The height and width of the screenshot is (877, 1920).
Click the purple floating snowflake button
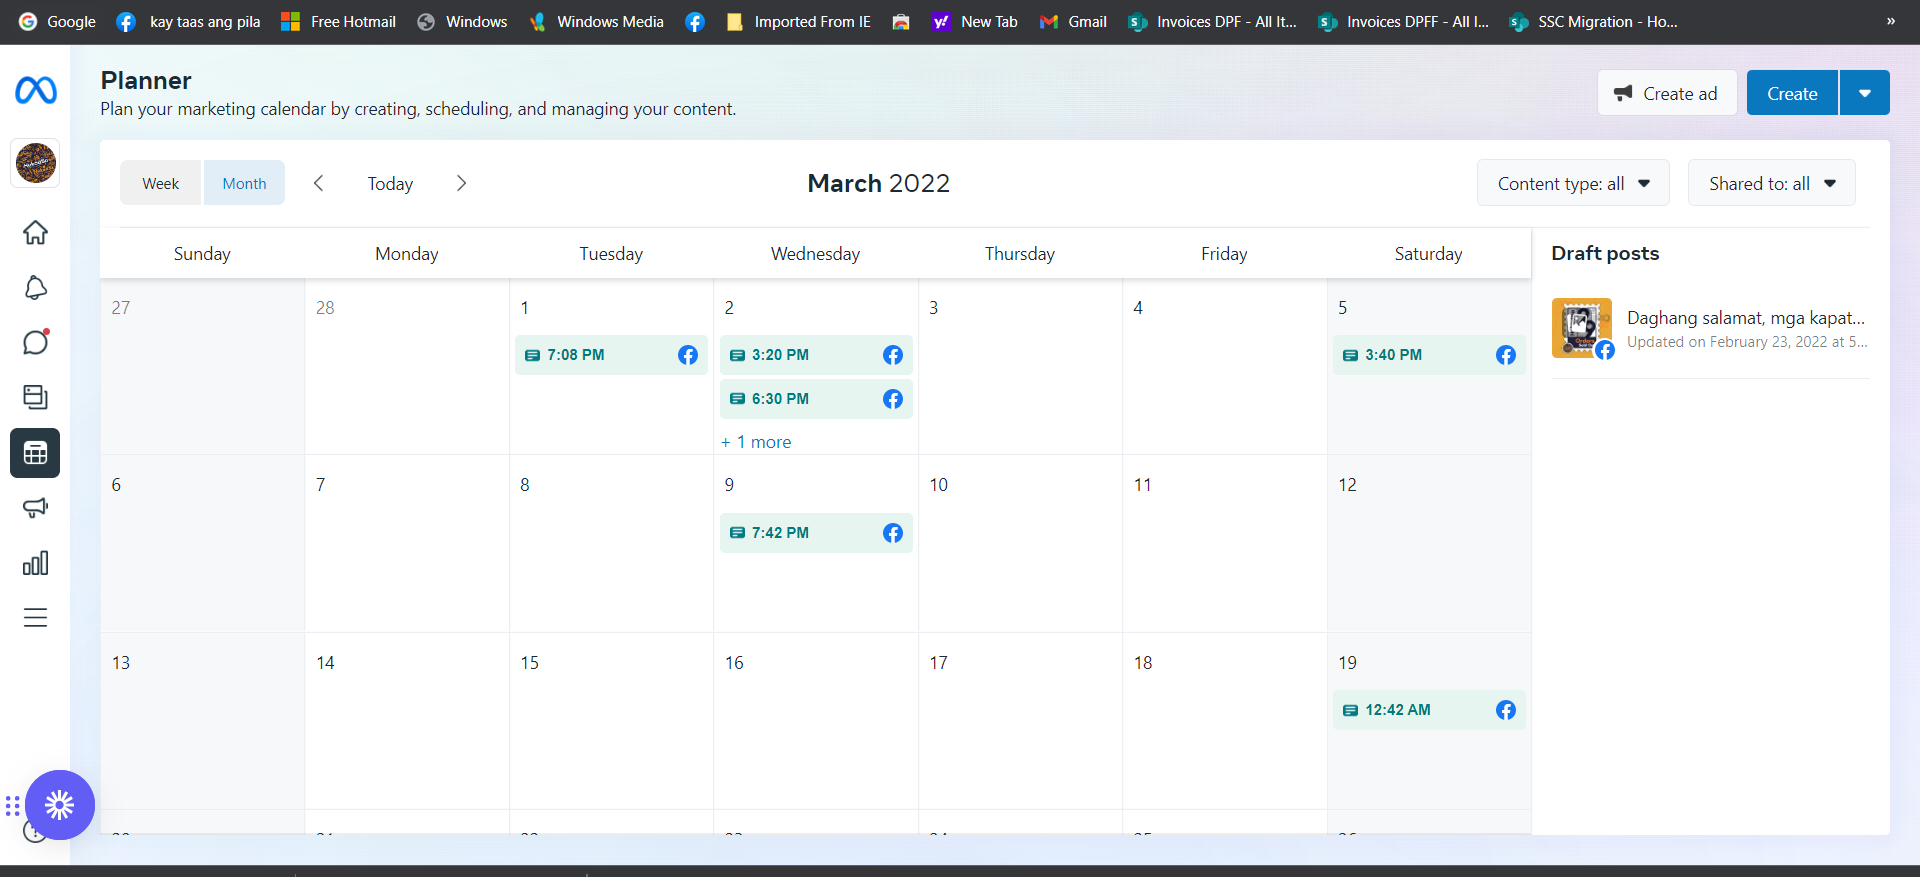tap(60, 805)
